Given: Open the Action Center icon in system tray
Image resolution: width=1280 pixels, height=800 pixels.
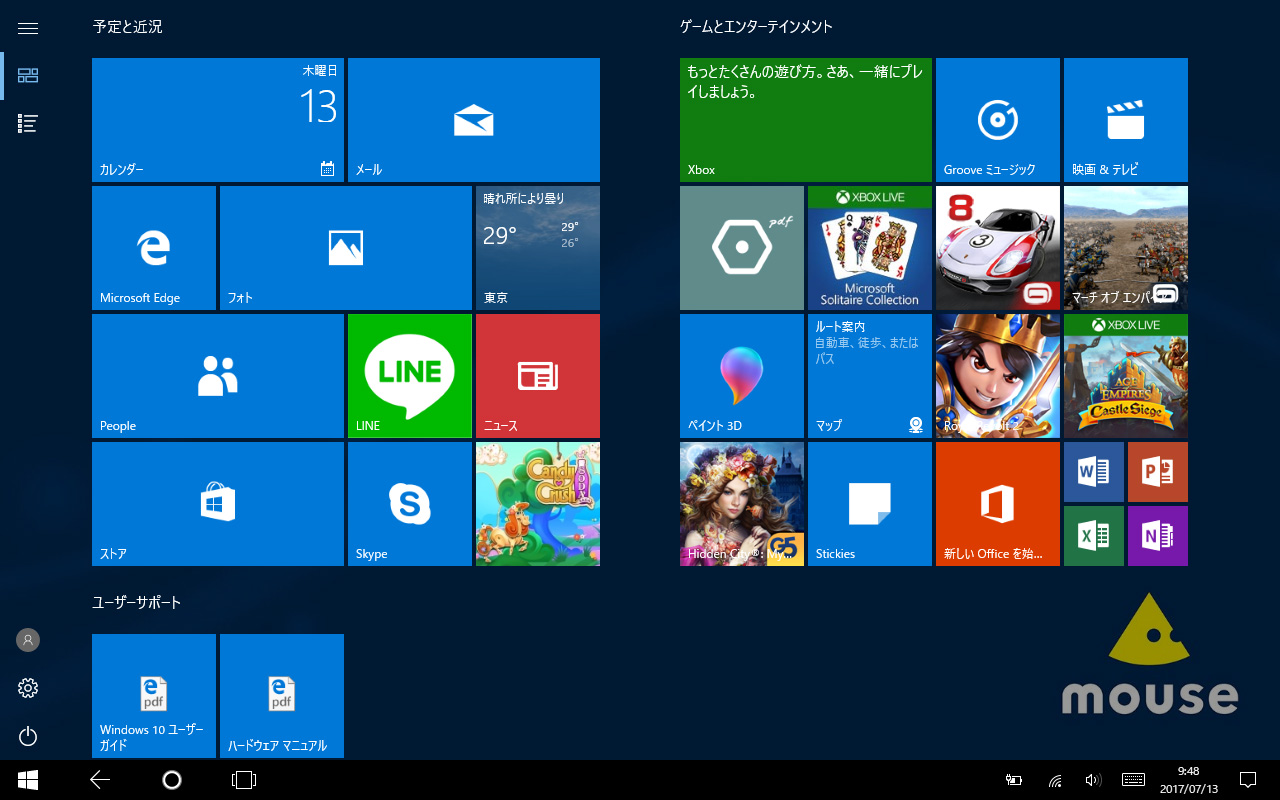Looking at the screenshot, I should (1247, 779).
